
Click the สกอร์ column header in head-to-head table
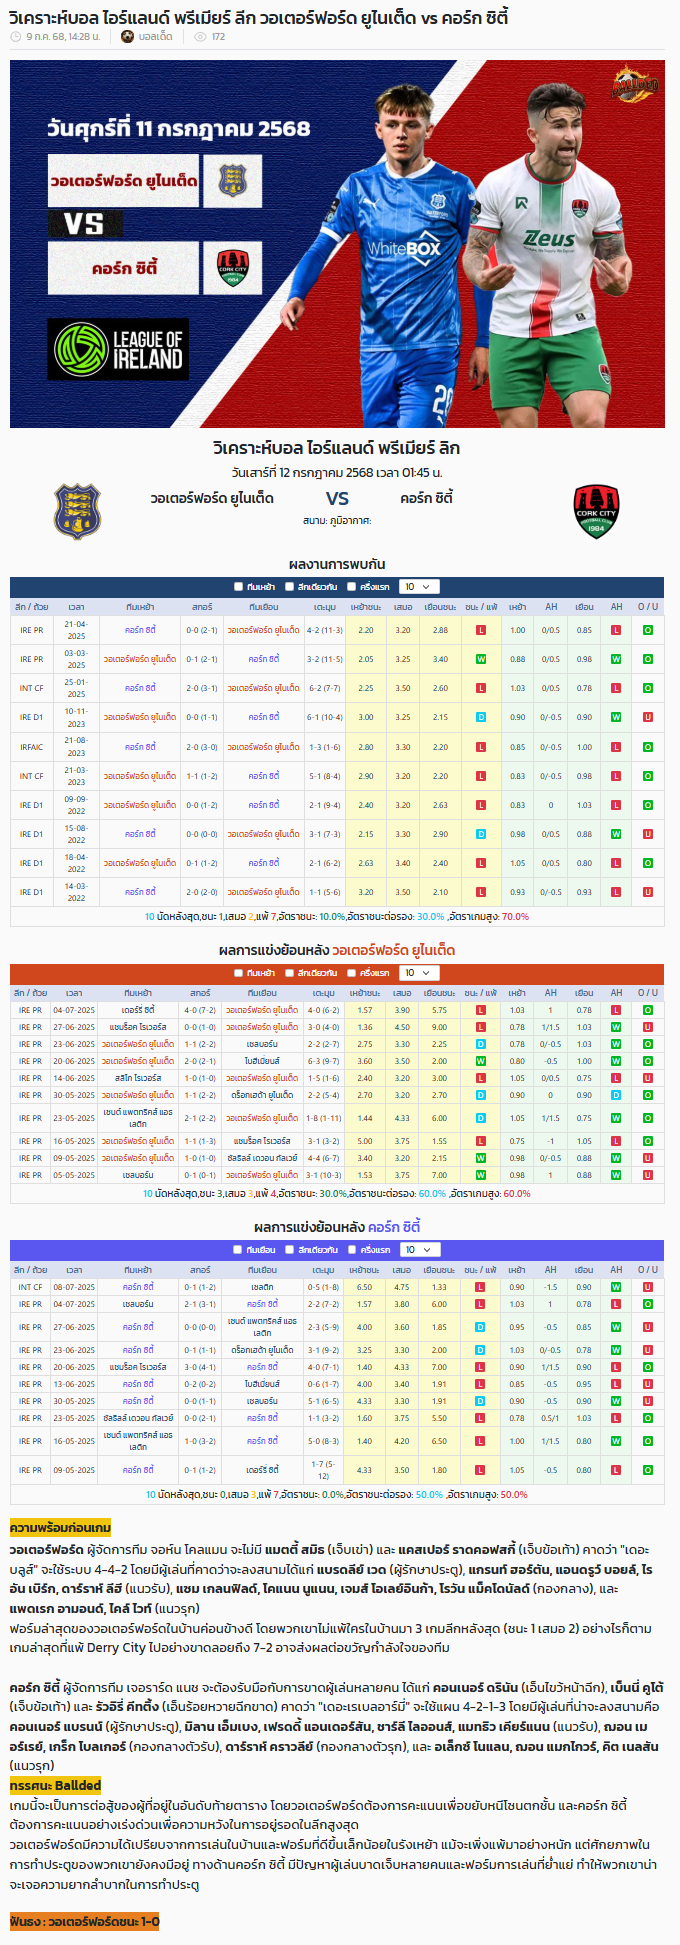pyautogui.click(x=202, y=607)
